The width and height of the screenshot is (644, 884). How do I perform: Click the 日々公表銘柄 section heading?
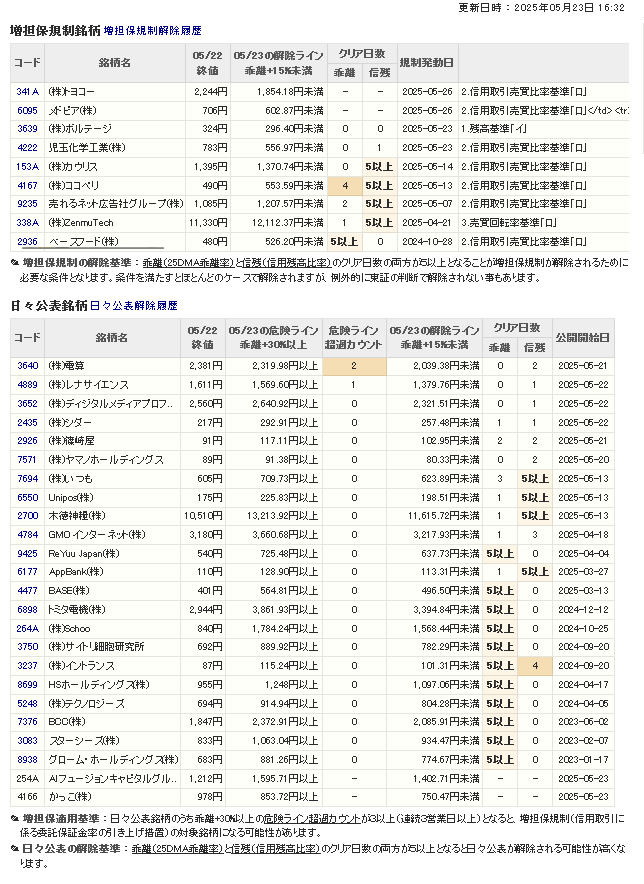[x=49, y=306]
